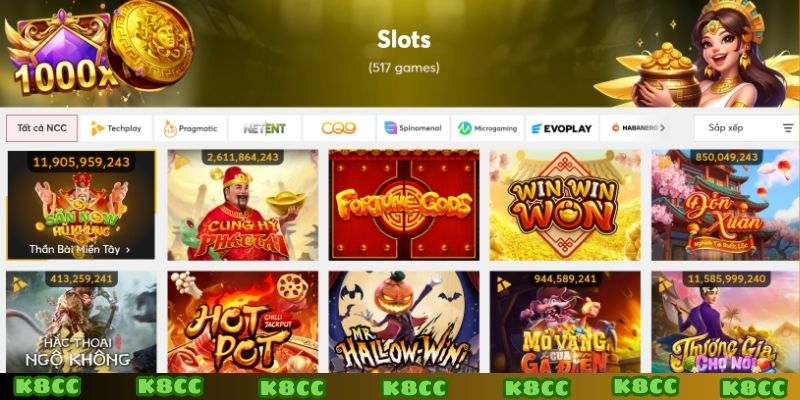Image resolution: width=800 pixels, height=400 pixels.
Task: Open Hắc Thoại Ngộ Không game
Action: (81, 322)
